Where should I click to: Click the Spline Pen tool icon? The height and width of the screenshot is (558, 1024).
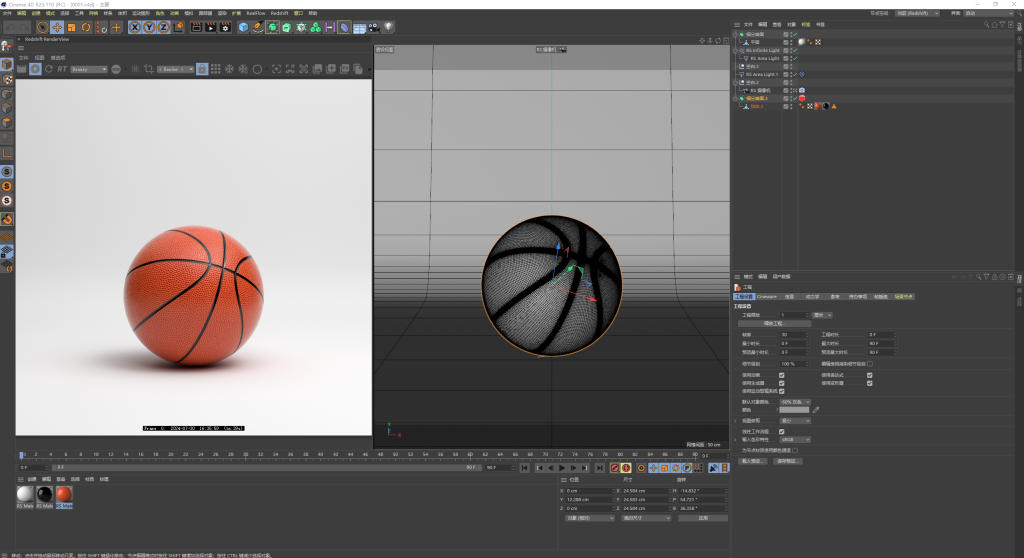point(257,27)
